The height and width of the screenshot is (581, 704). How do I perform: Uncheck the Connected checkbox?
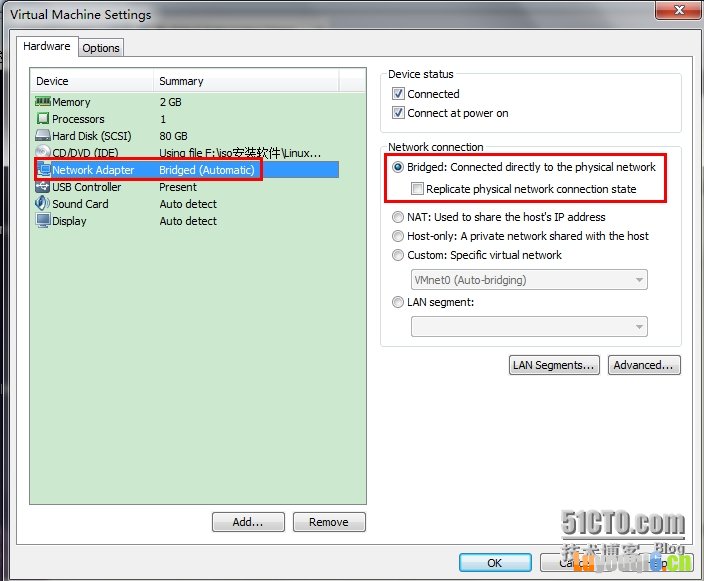pos(398,93)
